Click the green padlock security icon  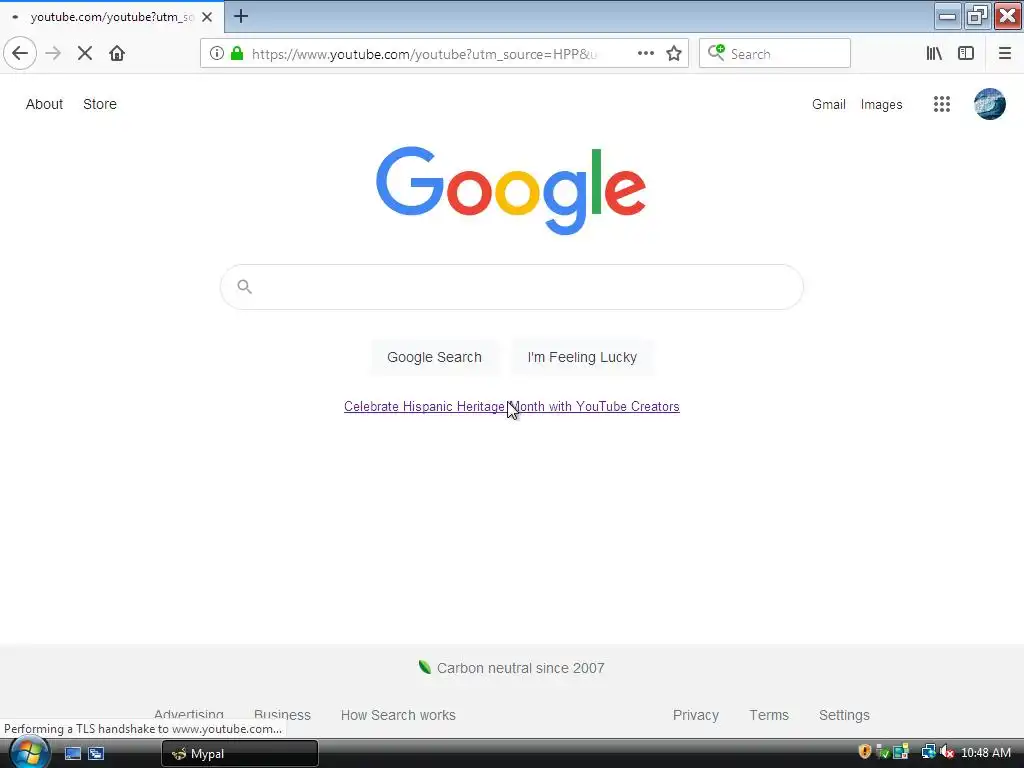[x=237, y=53]
